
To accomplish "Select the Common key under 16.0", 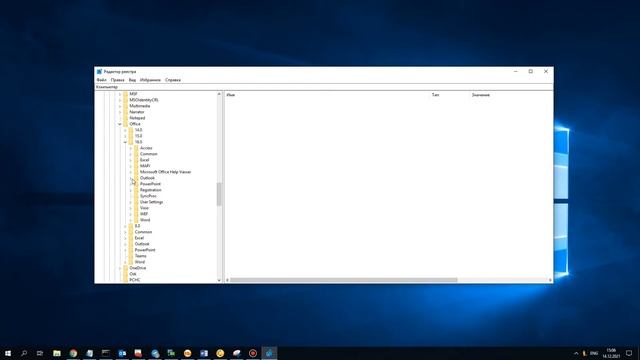I will tap(149, 154).
